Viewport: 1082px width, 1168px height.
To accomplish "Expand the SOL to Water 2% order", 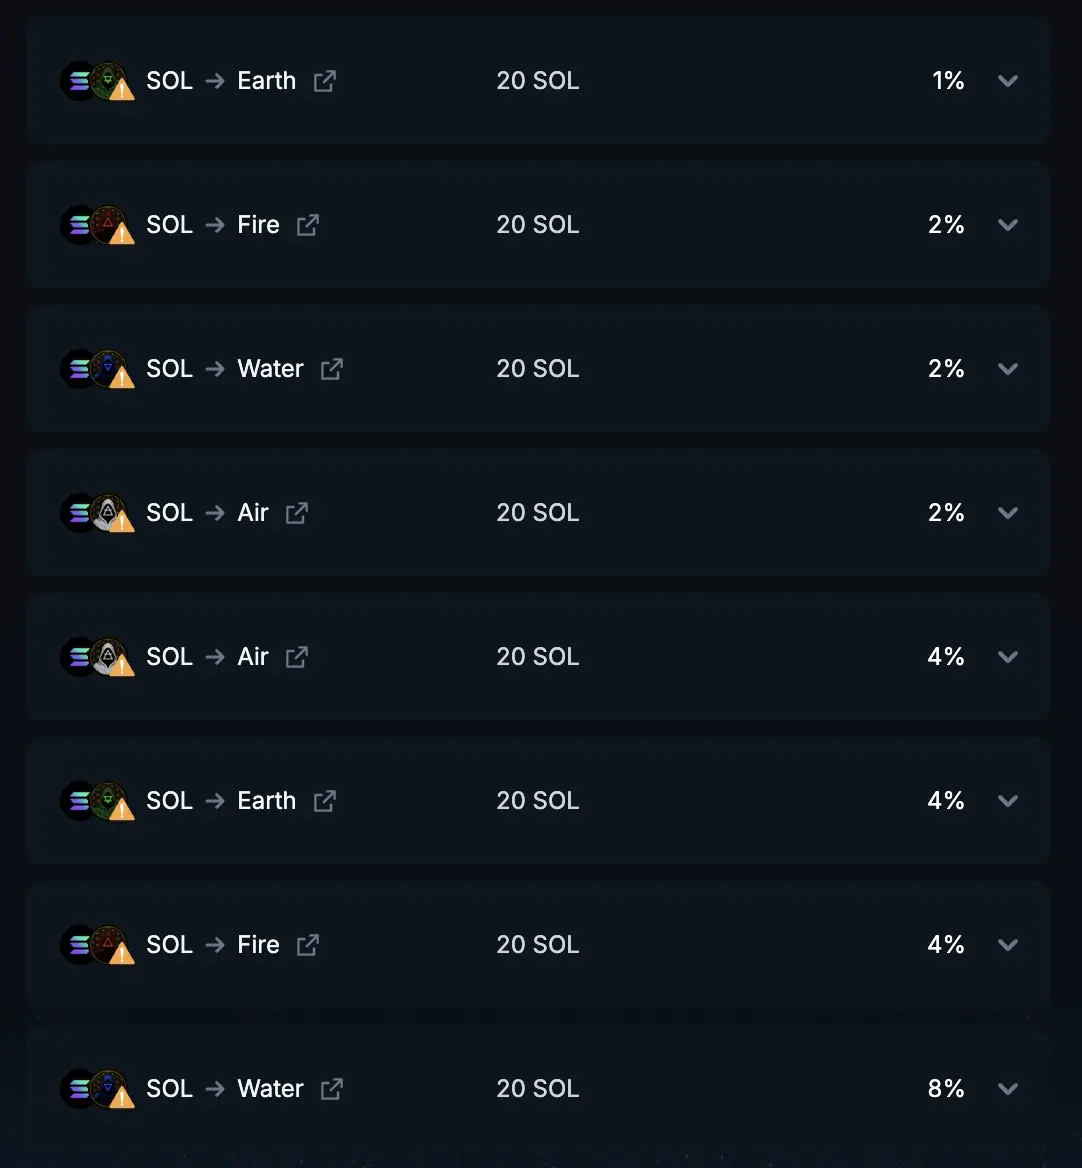I will (x=1008, y=369).
